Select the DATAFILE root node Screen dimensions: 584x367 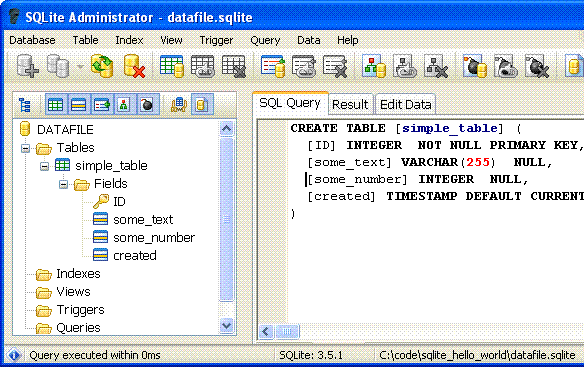[x=65, y=129]
